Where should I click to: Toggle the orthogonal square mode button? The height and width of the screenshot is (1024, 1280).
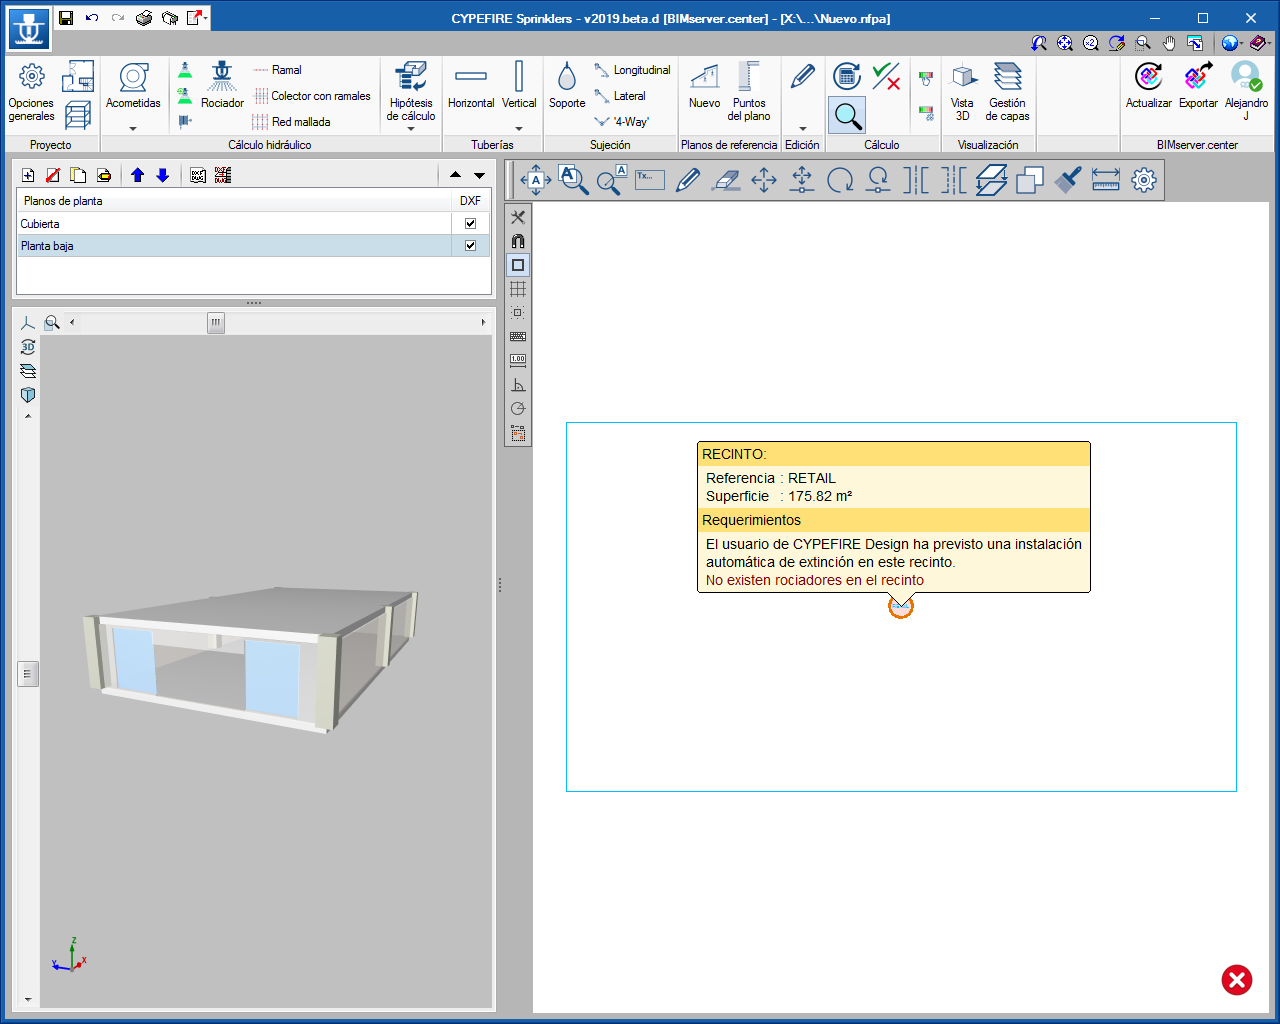click(x=518, y=265)
